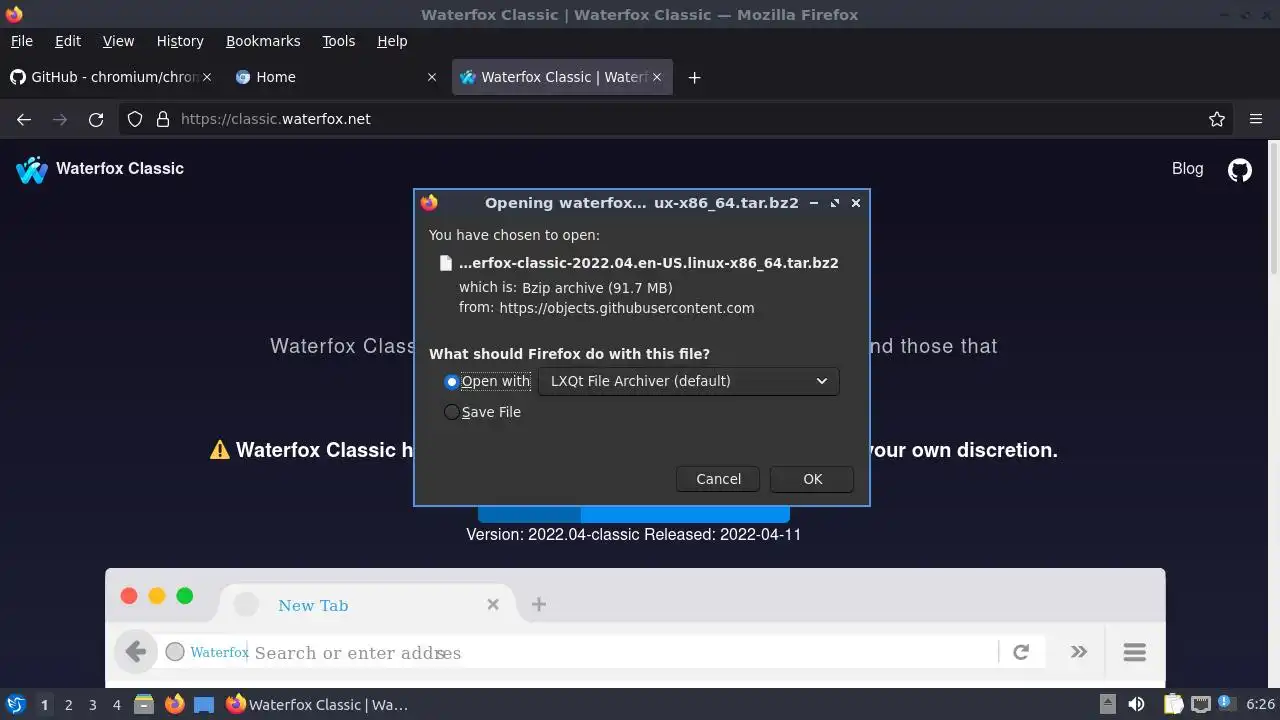The width and height of the screenshot is (1280, 720).
Task: Bookmark this page with the star
Action: click(x=1217, y=119)
